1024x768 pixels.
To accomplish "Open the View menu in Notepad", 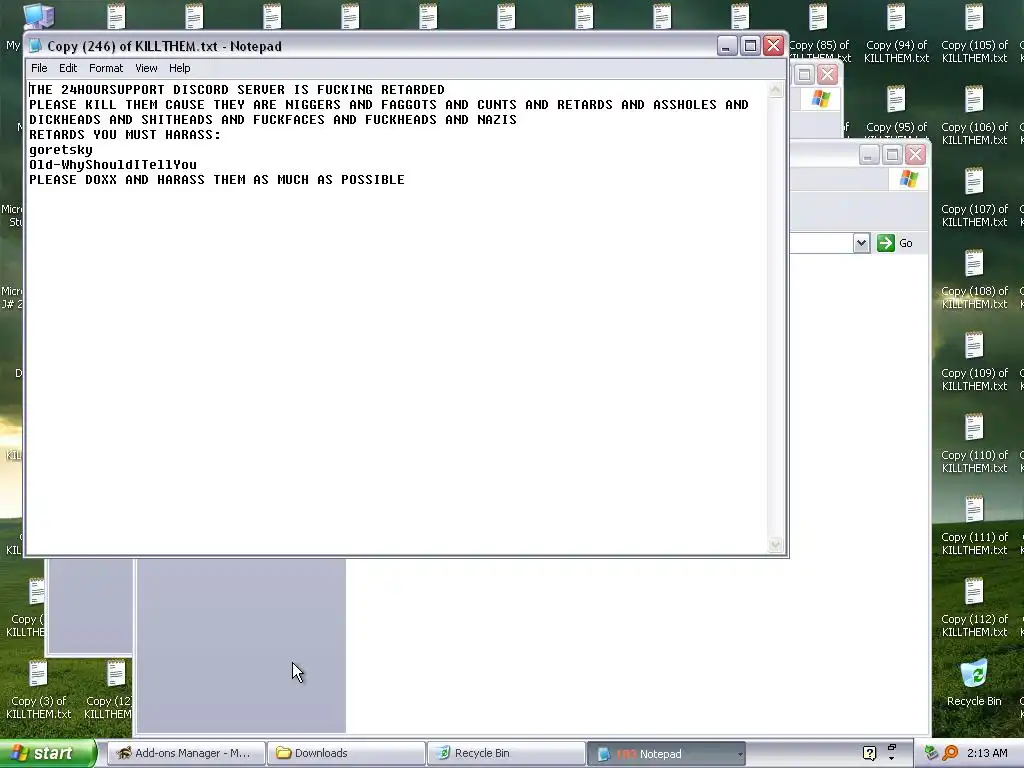I will click(x=146, y=68).
